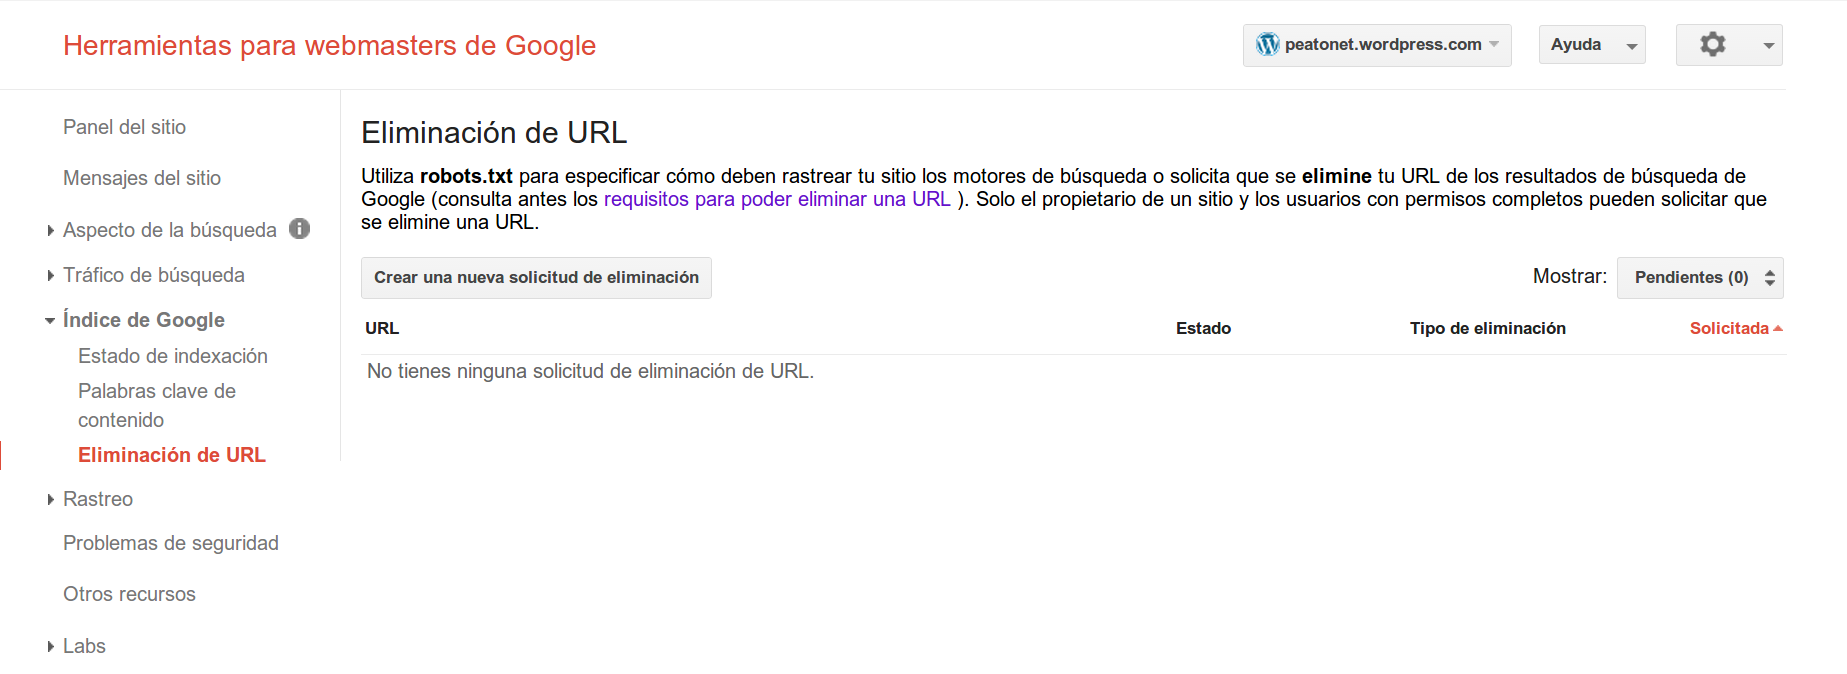1847x674 pixels.
Task: Open Problemas de seguridad
Action: [x=171, y=543]
